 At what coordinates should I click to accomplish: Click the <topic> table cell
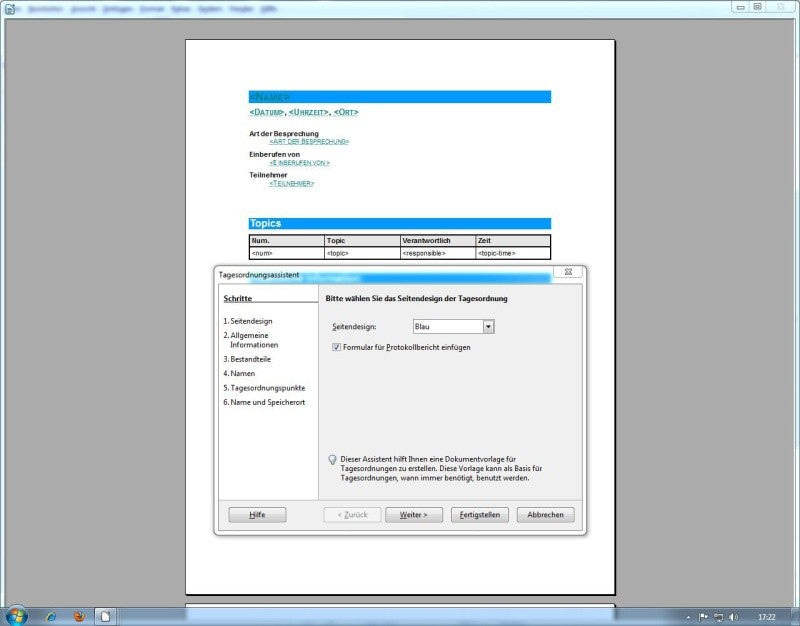click(x=362, y=253)
